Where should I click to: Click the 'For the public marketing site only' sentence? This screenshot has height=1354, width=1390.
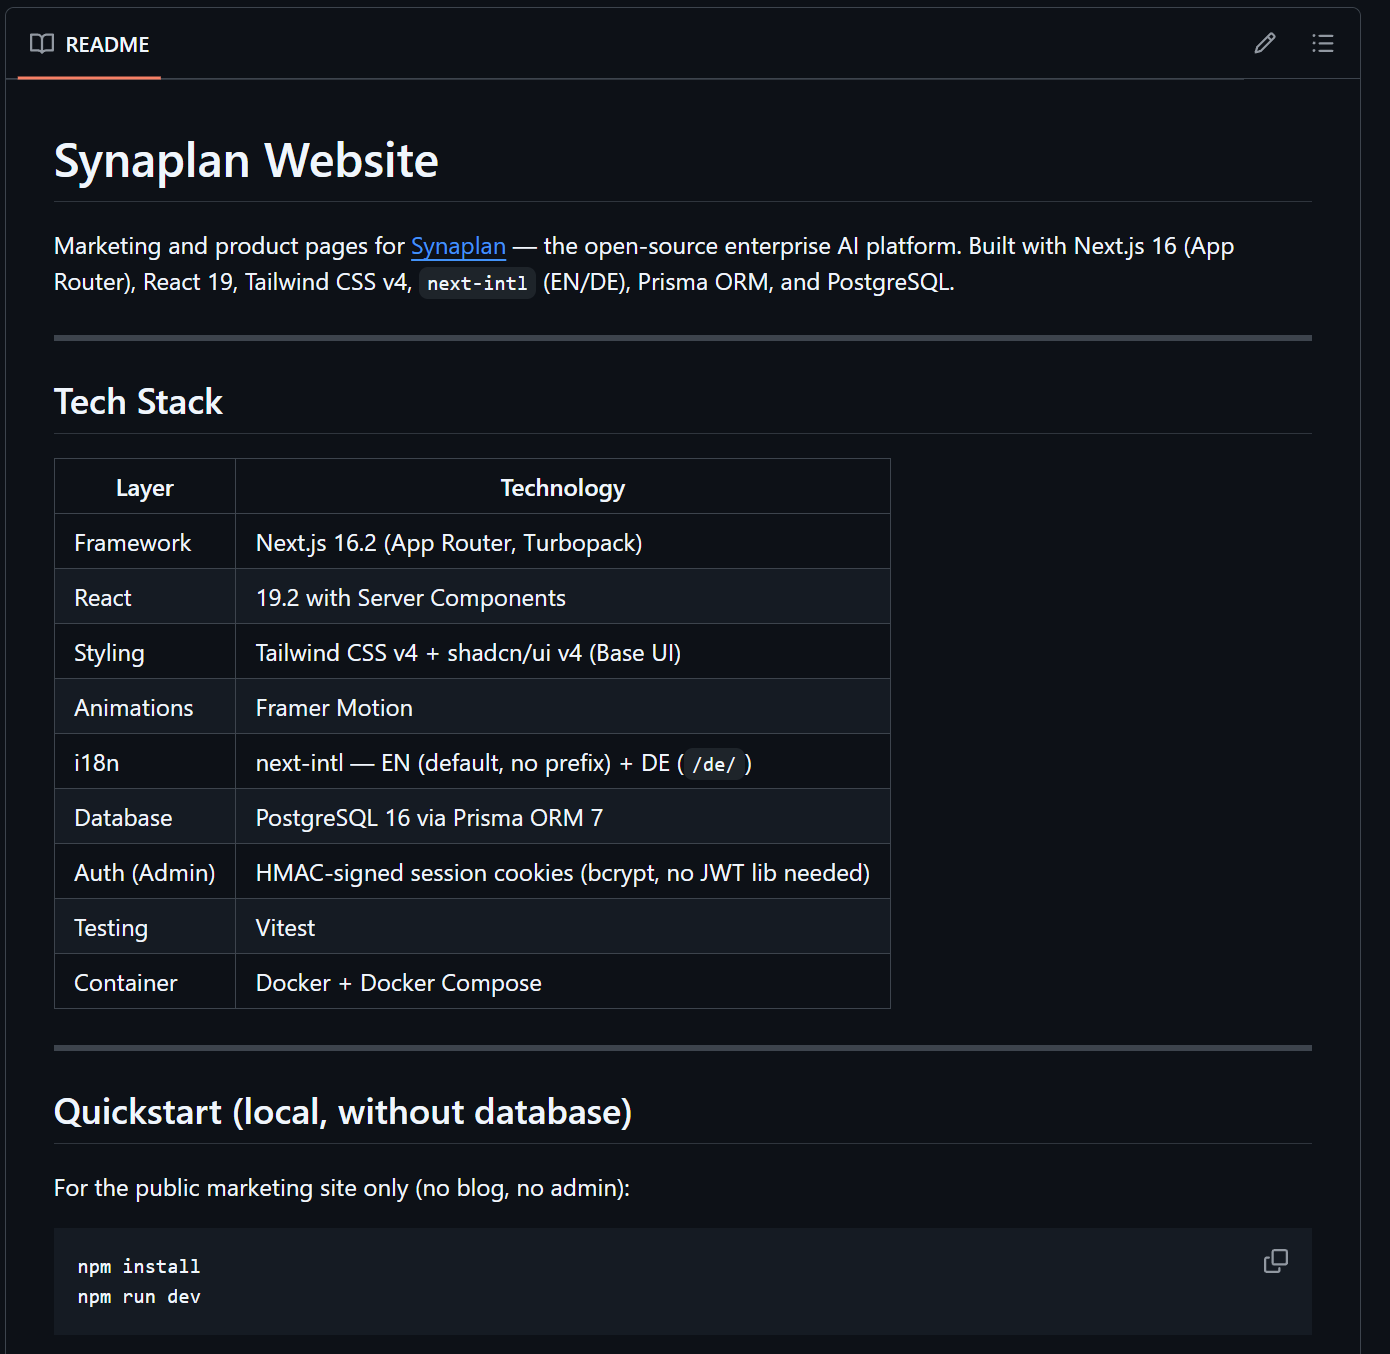(x=342, y=1188)
